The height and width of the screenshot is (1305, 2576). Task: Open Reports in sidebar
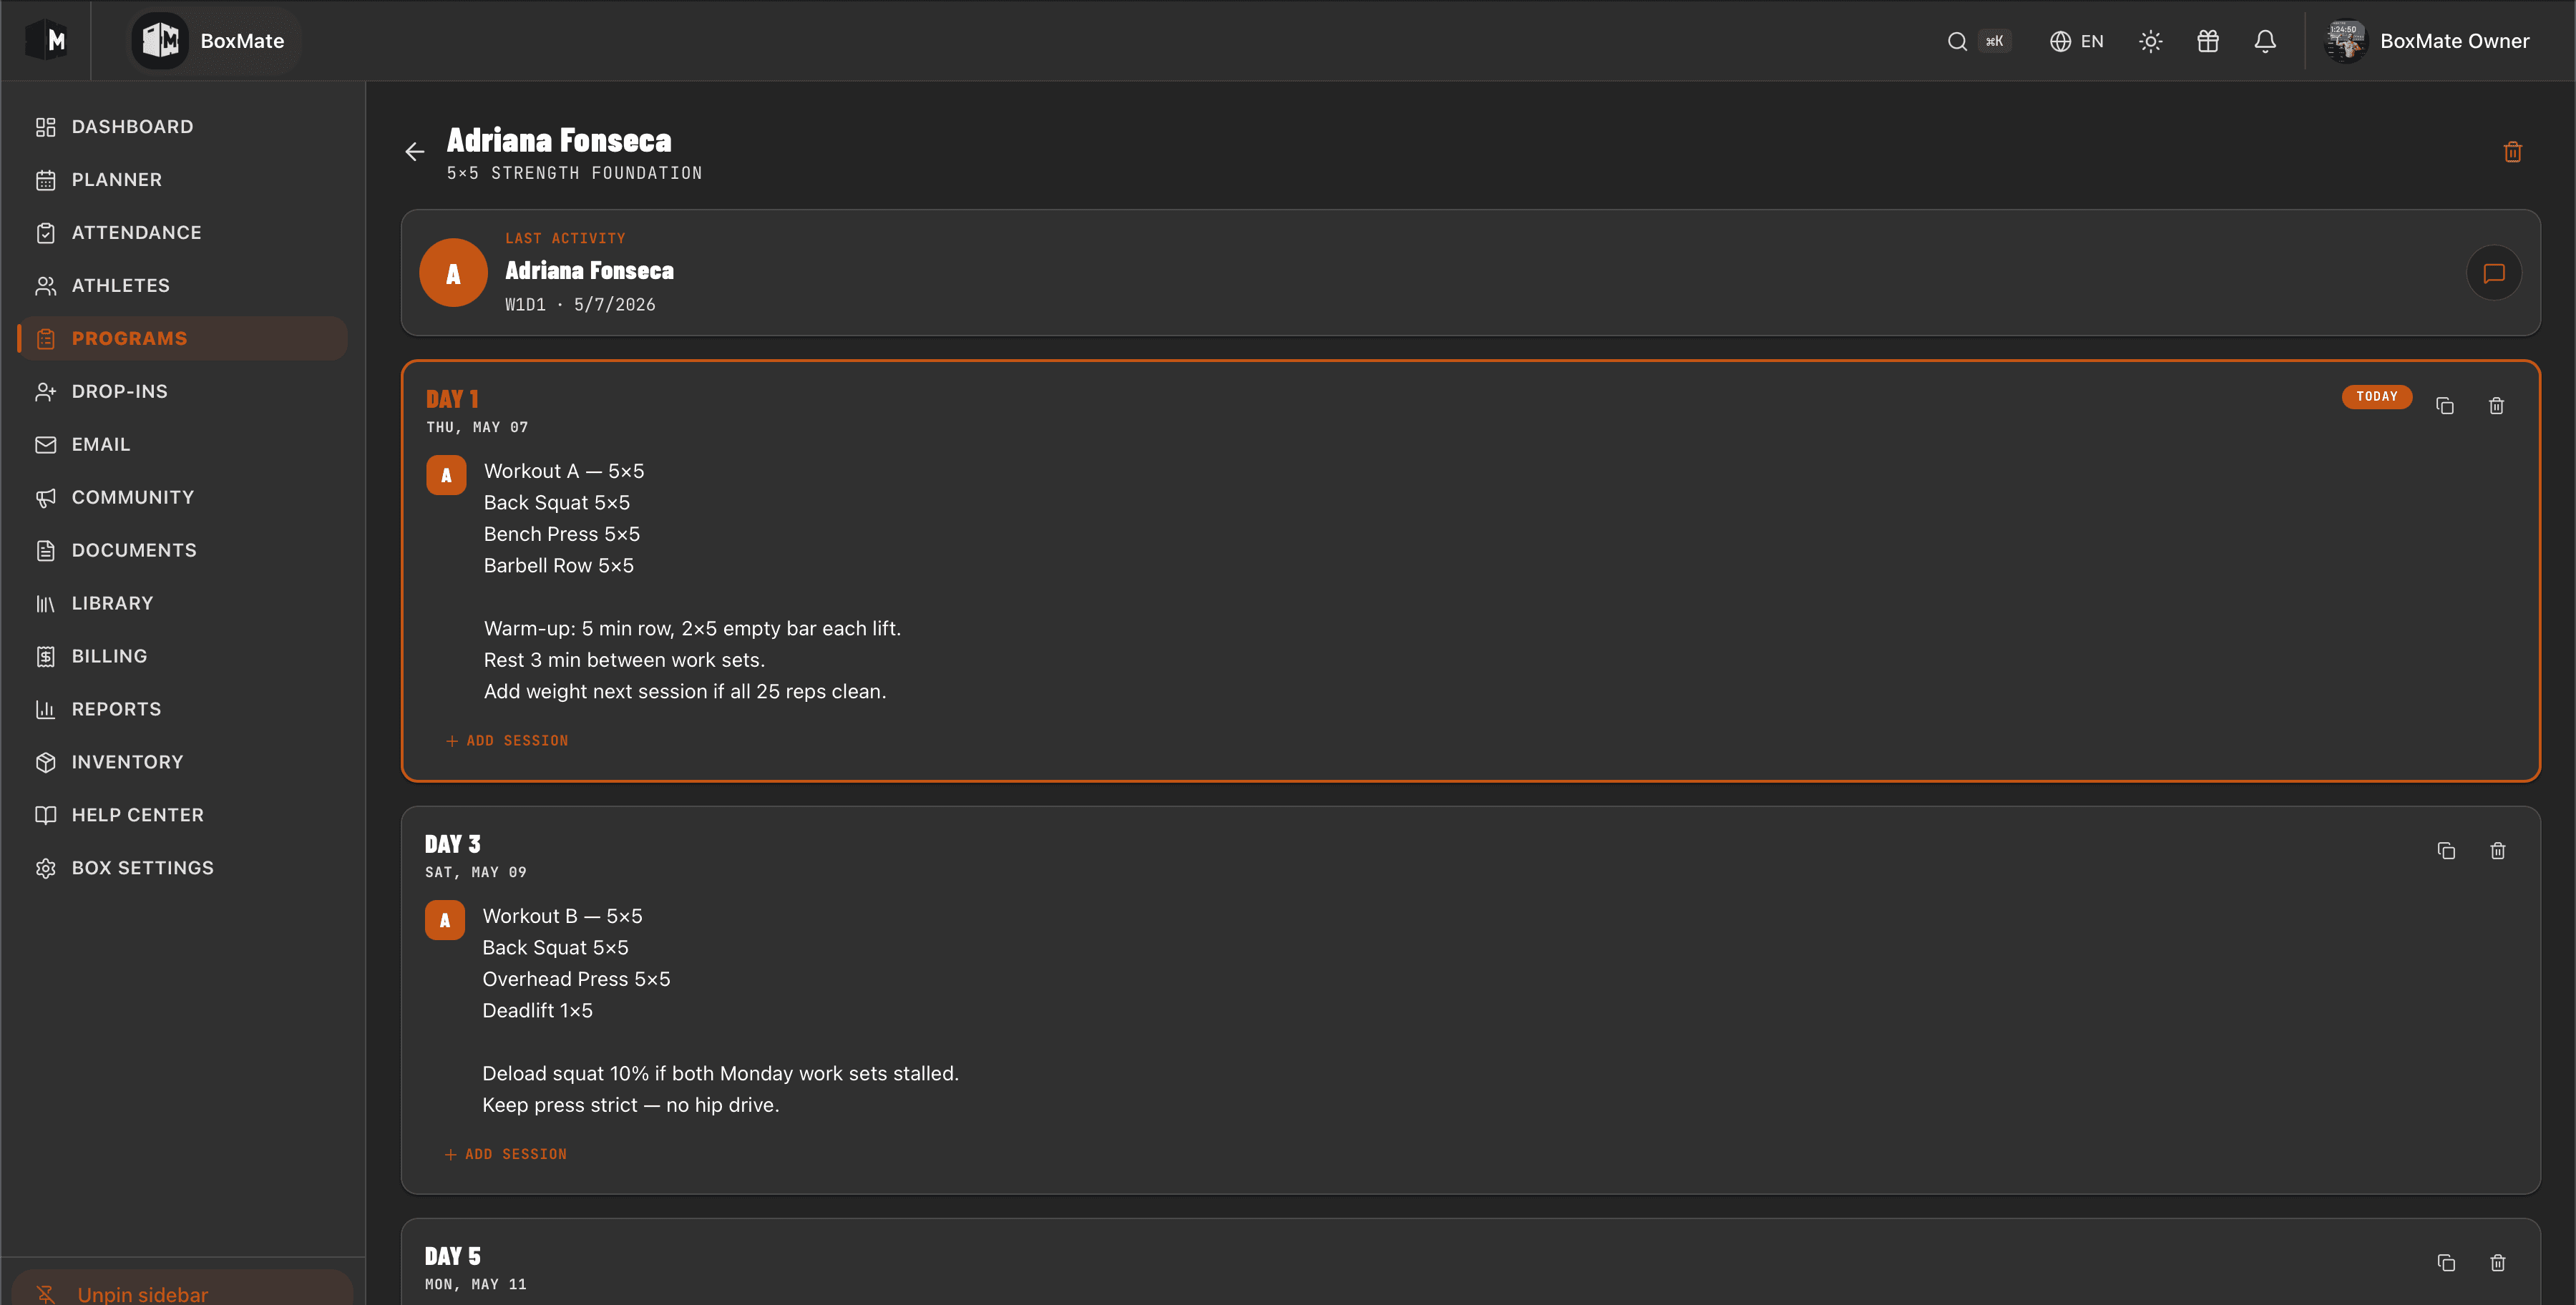click(182, 710)
